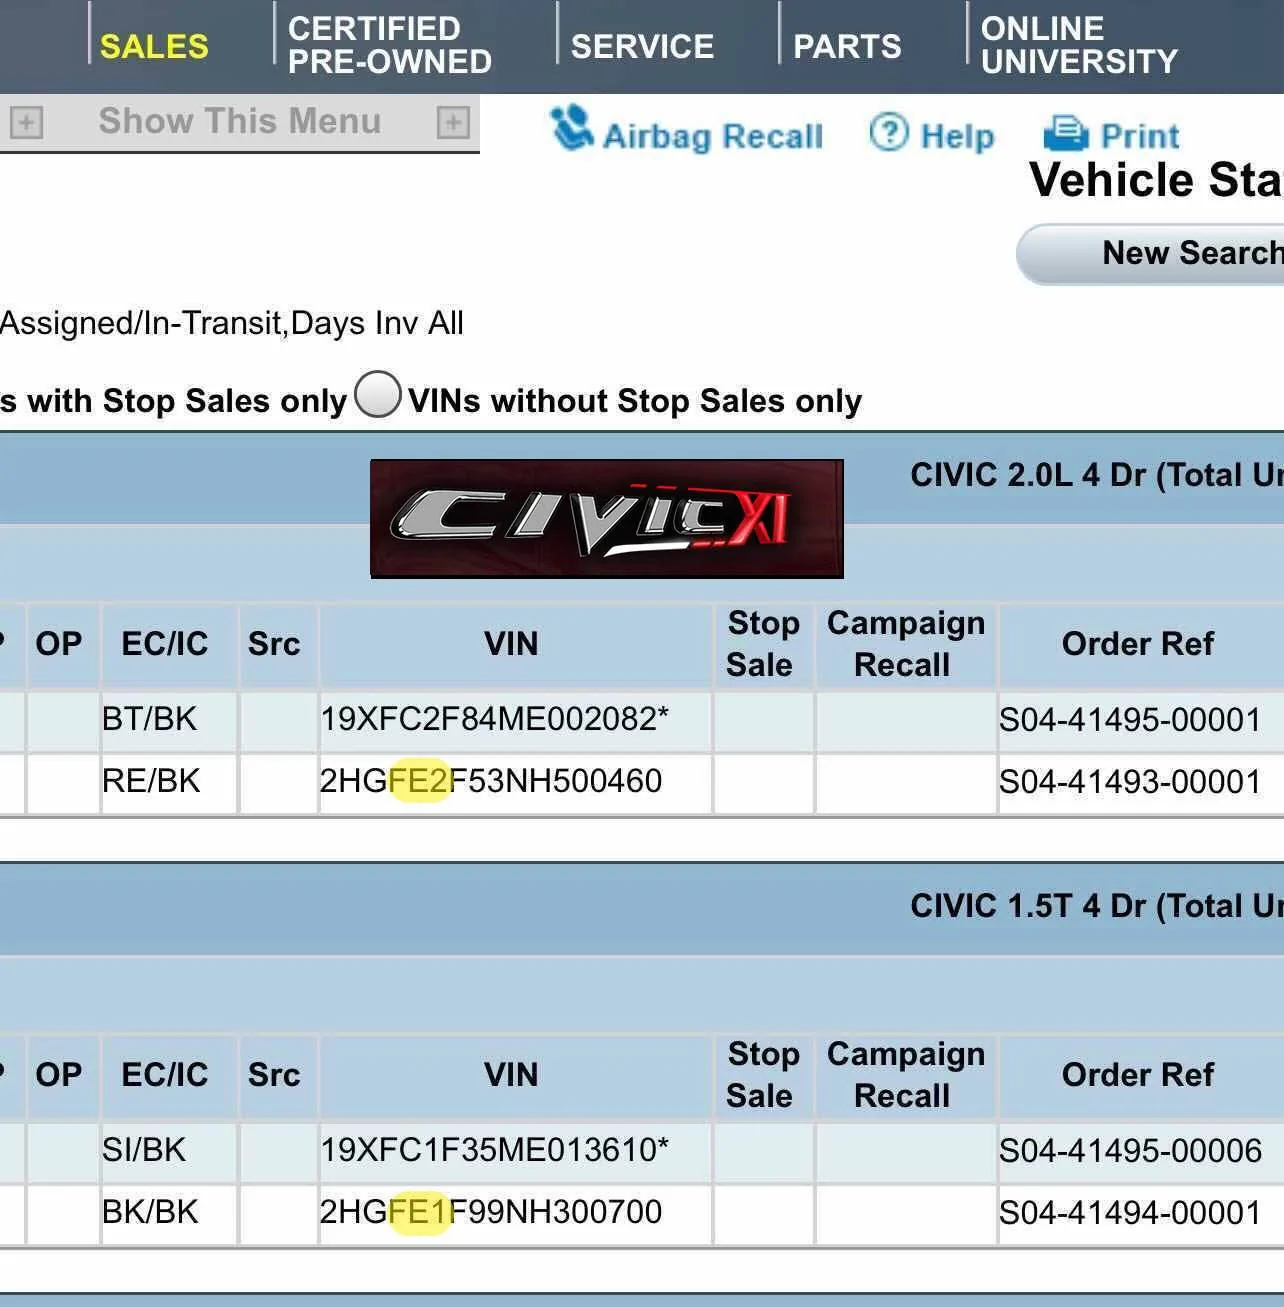Click the Civic XI logo image
The height and width of the screenshot is (1307, 1284).
tap(606, 518)
